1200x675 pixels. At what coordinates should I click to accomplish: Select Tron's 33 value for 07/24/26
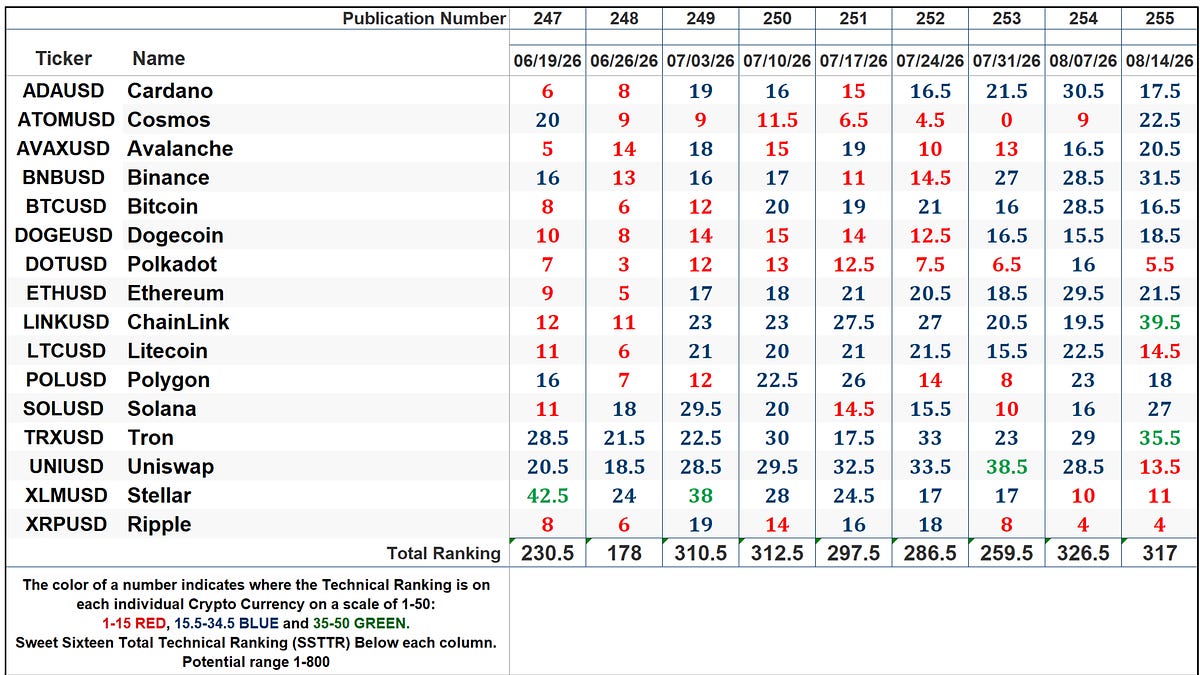coord(930,439)
